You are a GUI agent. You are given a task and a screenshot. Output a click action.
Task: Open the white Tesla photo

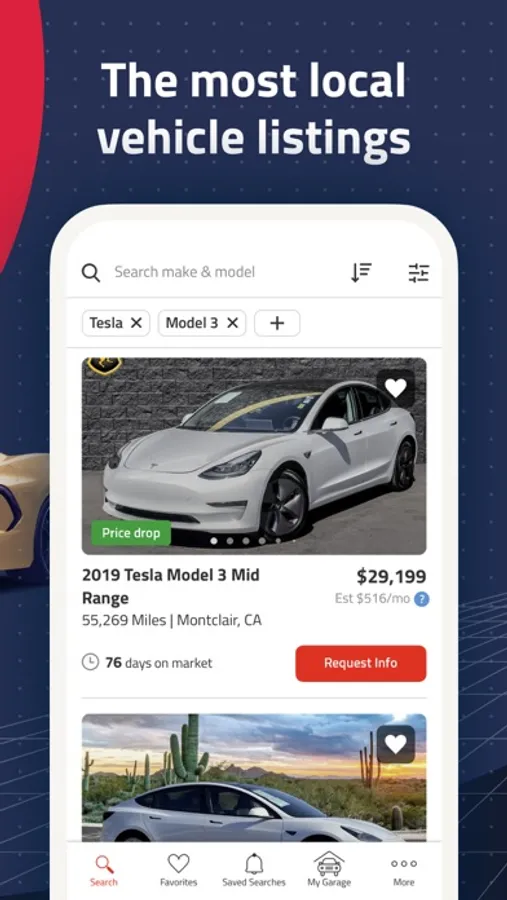tap(254, 456)
